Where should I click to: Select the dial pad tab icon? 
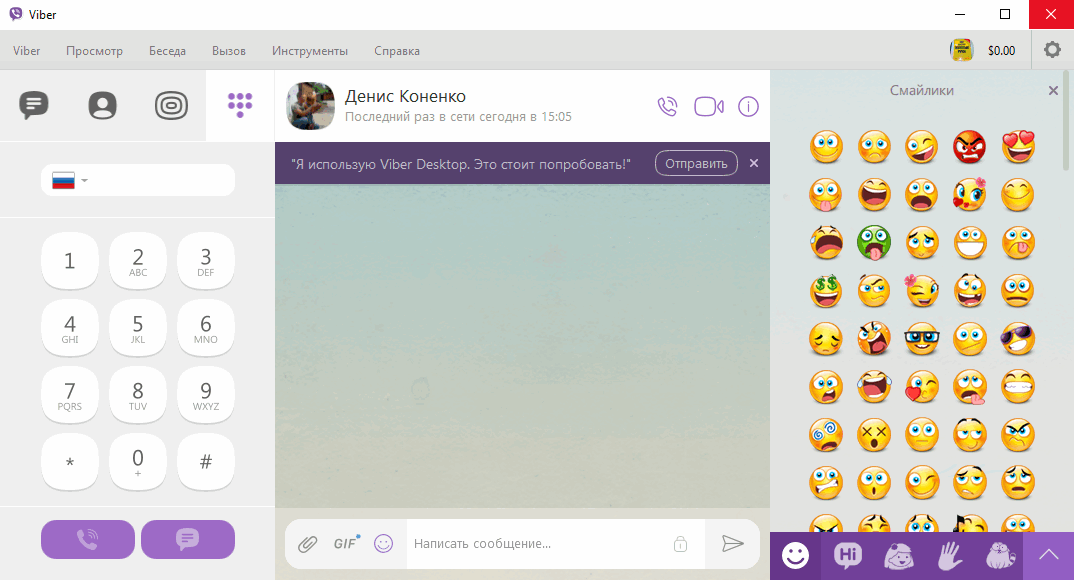point(240,105)
